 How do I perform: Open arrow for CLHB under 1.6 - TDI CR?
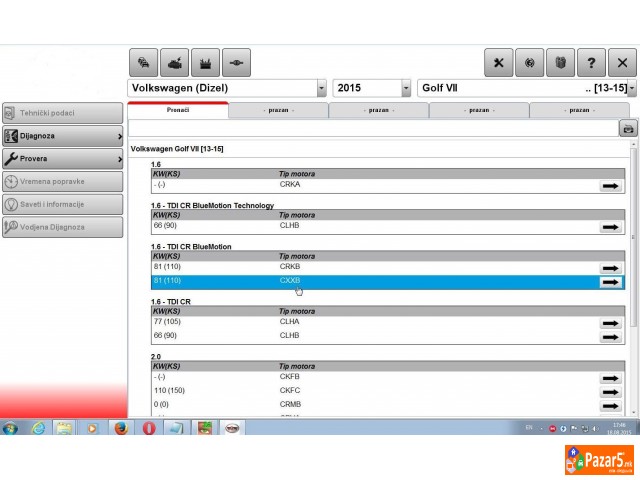(610, 337)
